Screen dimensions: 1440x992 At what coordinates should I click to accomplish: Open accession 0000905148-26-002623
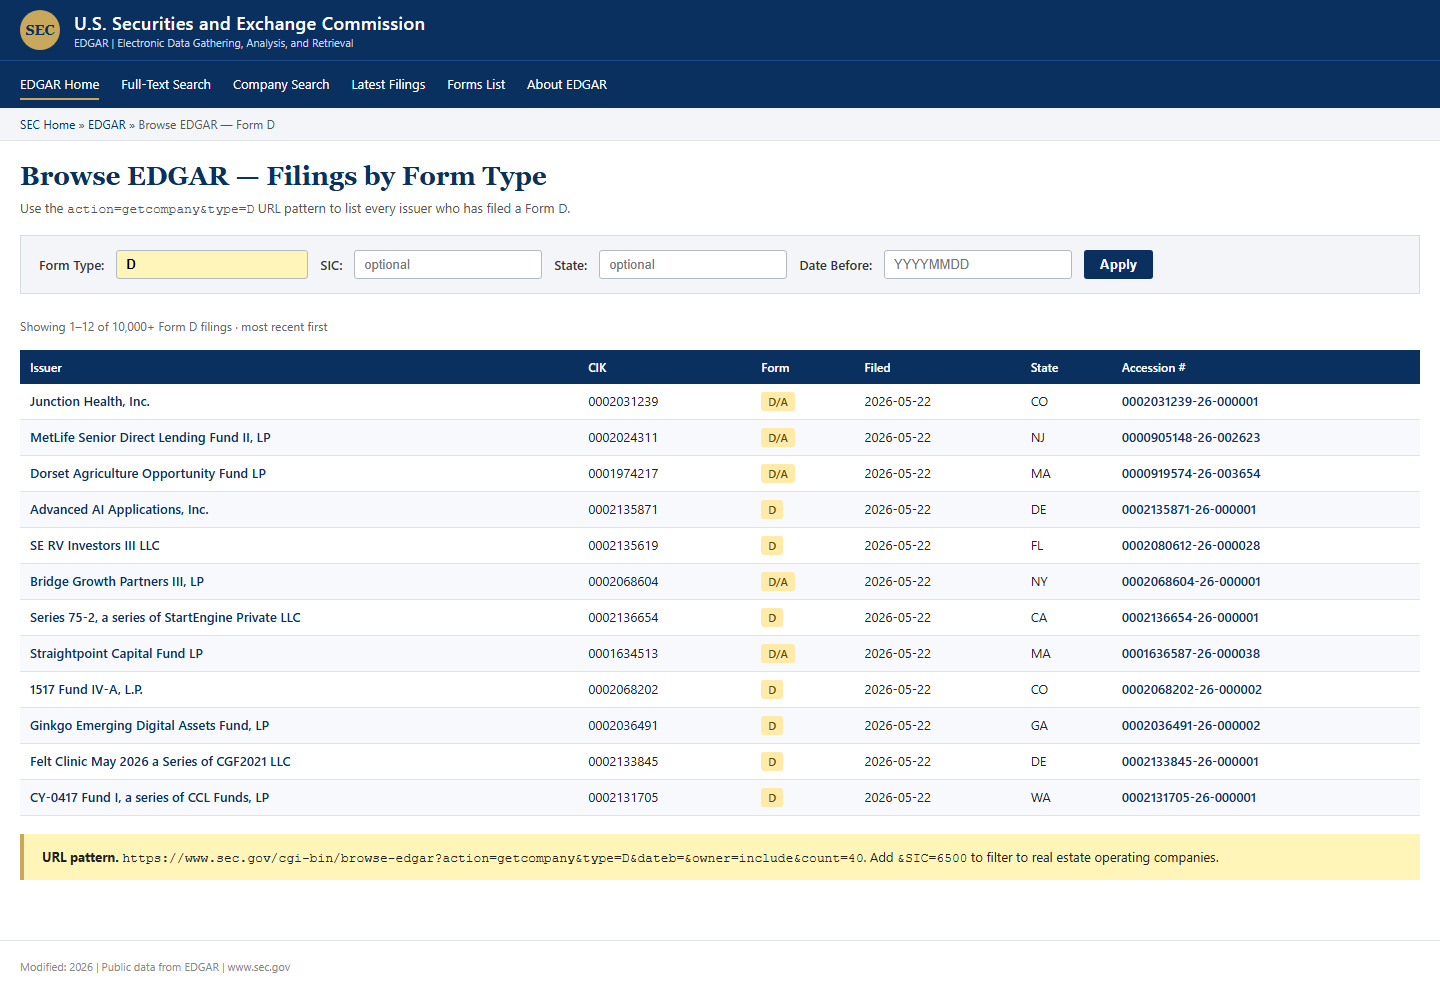point(1191,438)
